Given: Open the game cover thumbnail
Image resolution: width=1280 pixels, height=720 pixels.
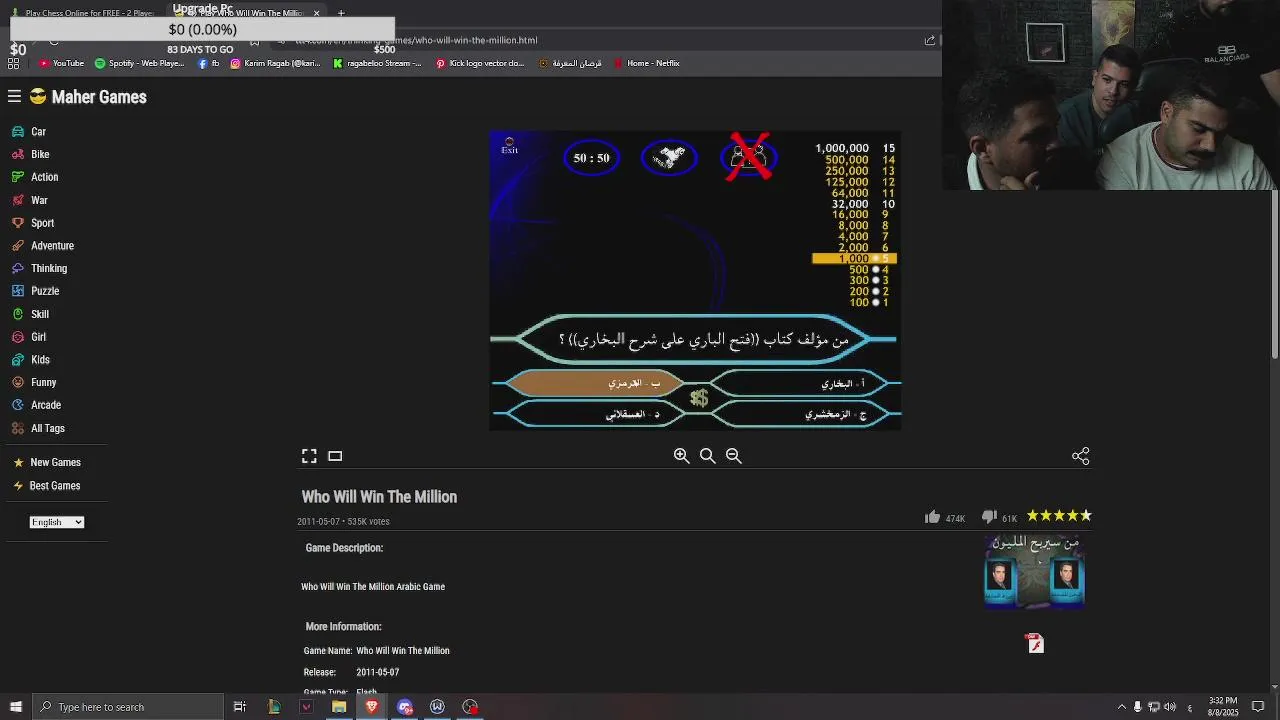Looking at the screenshot, I should click(x=1034, y=570).
